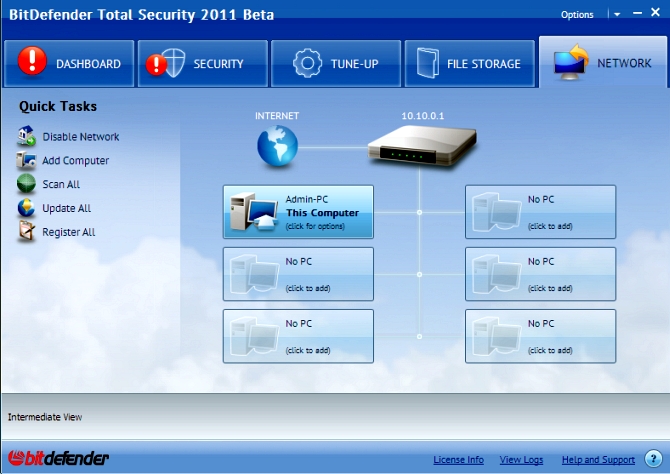The width and height of the screenshot is (670, 474).
Task: Click the Disable Network house icon
Action: pos(26,135)
